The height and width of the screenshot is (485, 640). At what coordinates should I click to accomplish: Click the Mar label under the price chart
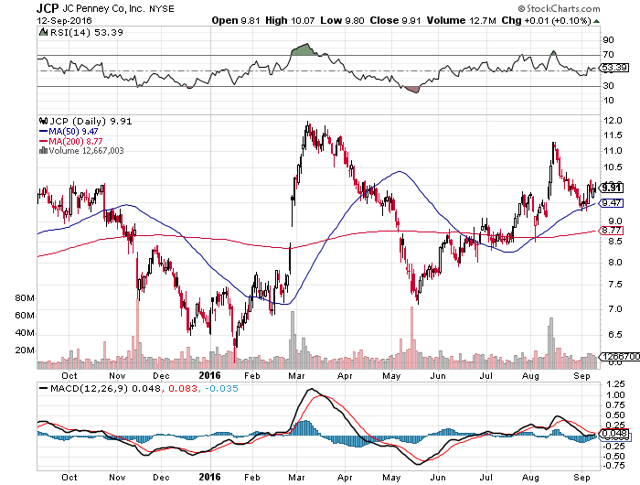coord(297,376)
